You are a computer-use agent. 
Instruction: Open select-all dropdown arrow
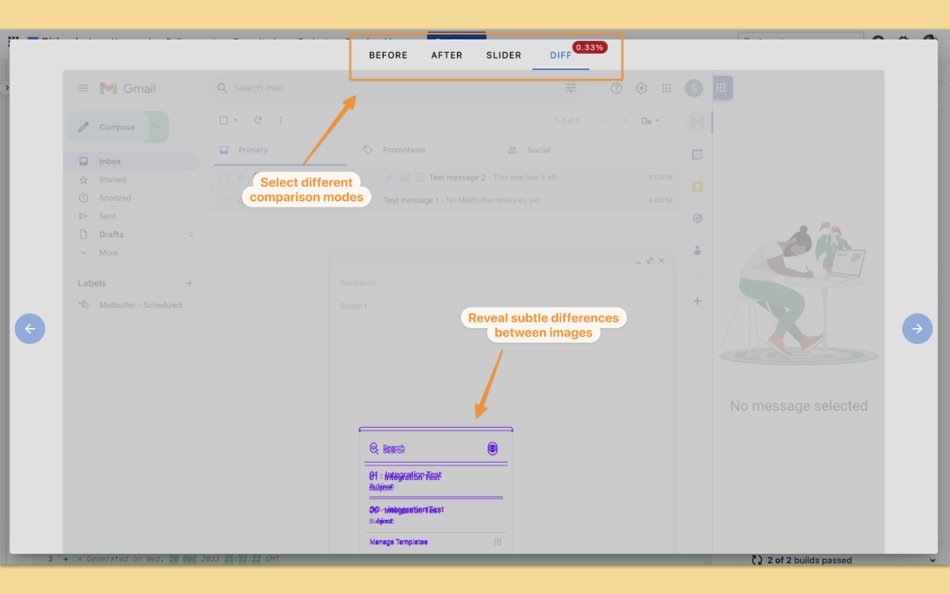(235, 120)
